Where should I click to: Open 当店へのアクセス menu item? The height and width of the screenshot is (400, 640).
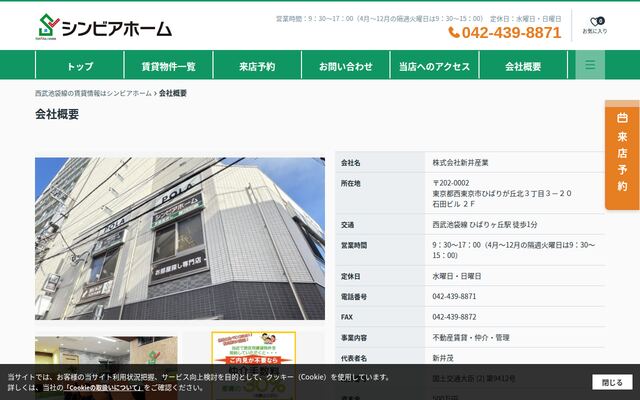(x=434, y=66)
